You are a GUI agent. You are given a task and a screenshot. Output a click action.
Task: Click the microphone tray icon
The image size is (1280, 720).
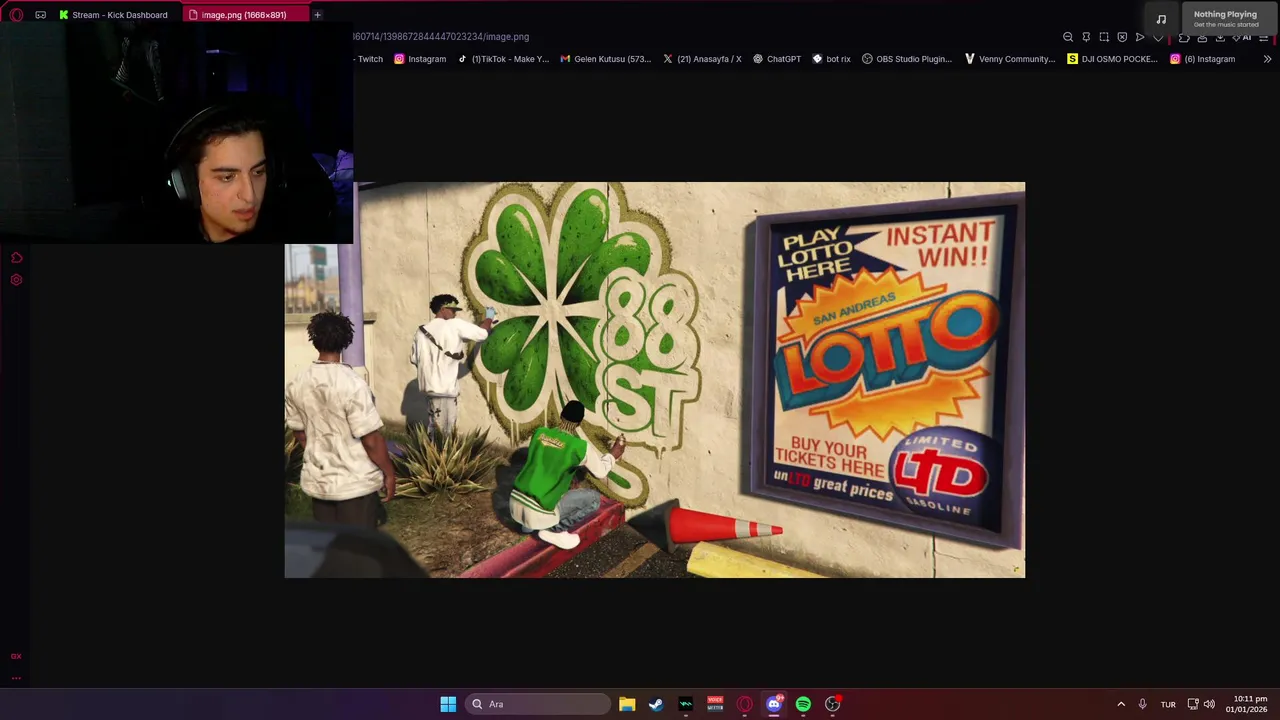pos(1142,704)
